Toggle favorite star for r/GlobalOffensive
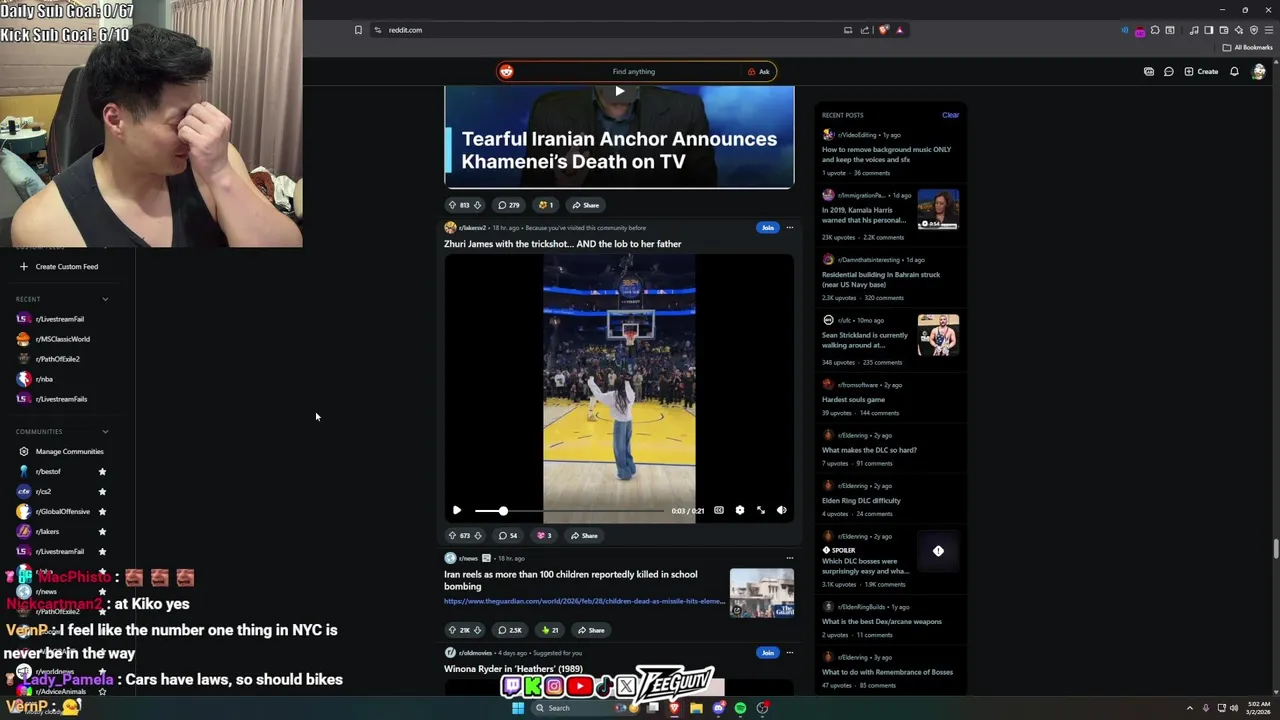 tap(102, 512)
